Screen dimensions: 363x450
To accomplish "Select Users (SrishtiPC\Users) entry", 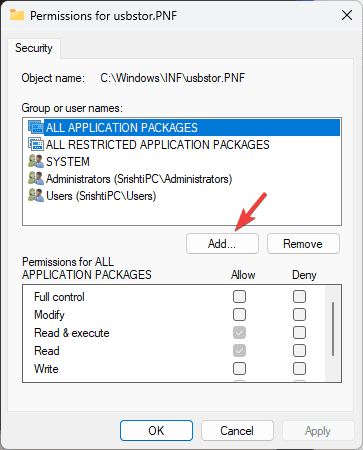I will (101, 196).
